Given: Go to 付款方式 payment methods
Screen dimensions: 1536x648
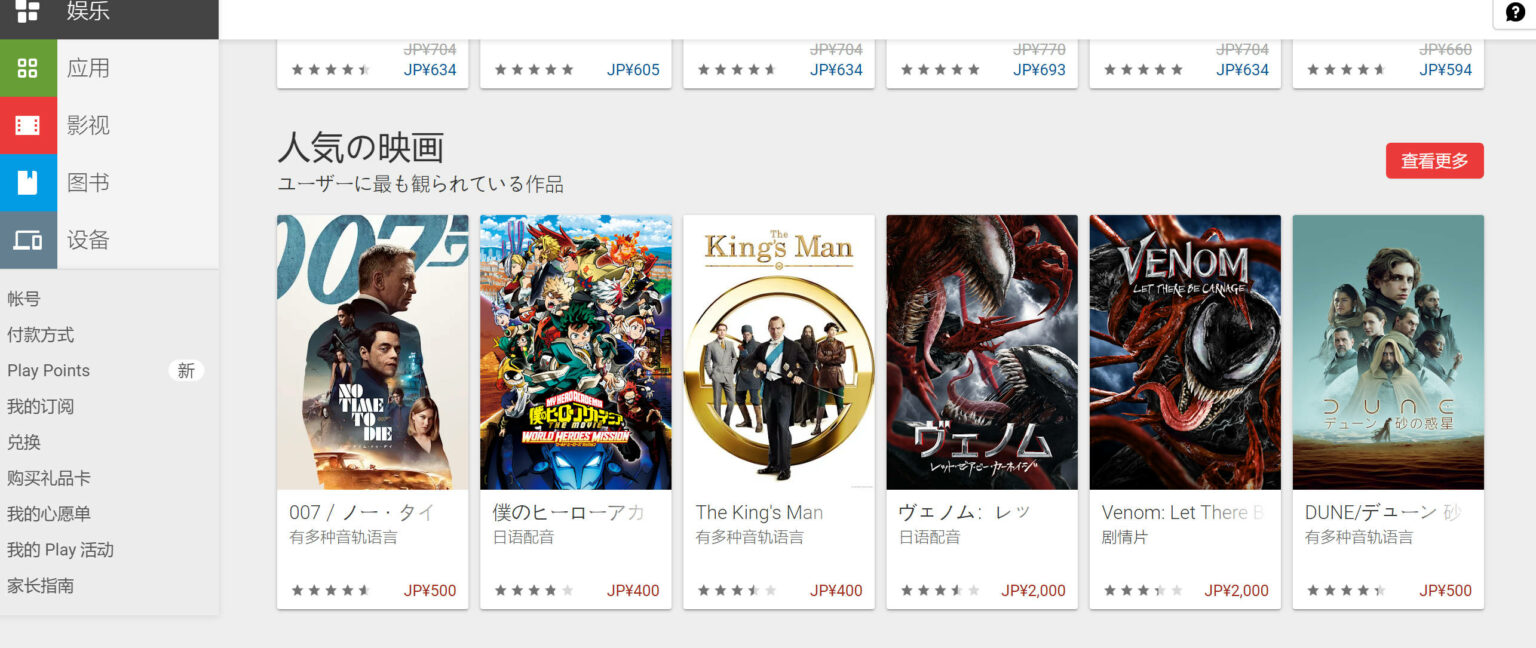Looking at the screenshot, I should (x=41, y=335).
